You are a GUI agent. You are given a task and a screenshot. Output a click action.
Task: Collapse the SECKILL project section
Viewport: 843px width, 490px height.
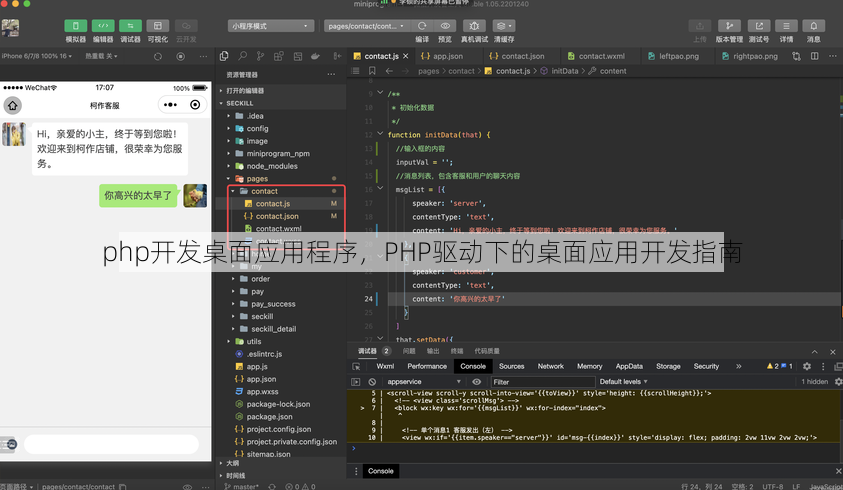[281, 103]
